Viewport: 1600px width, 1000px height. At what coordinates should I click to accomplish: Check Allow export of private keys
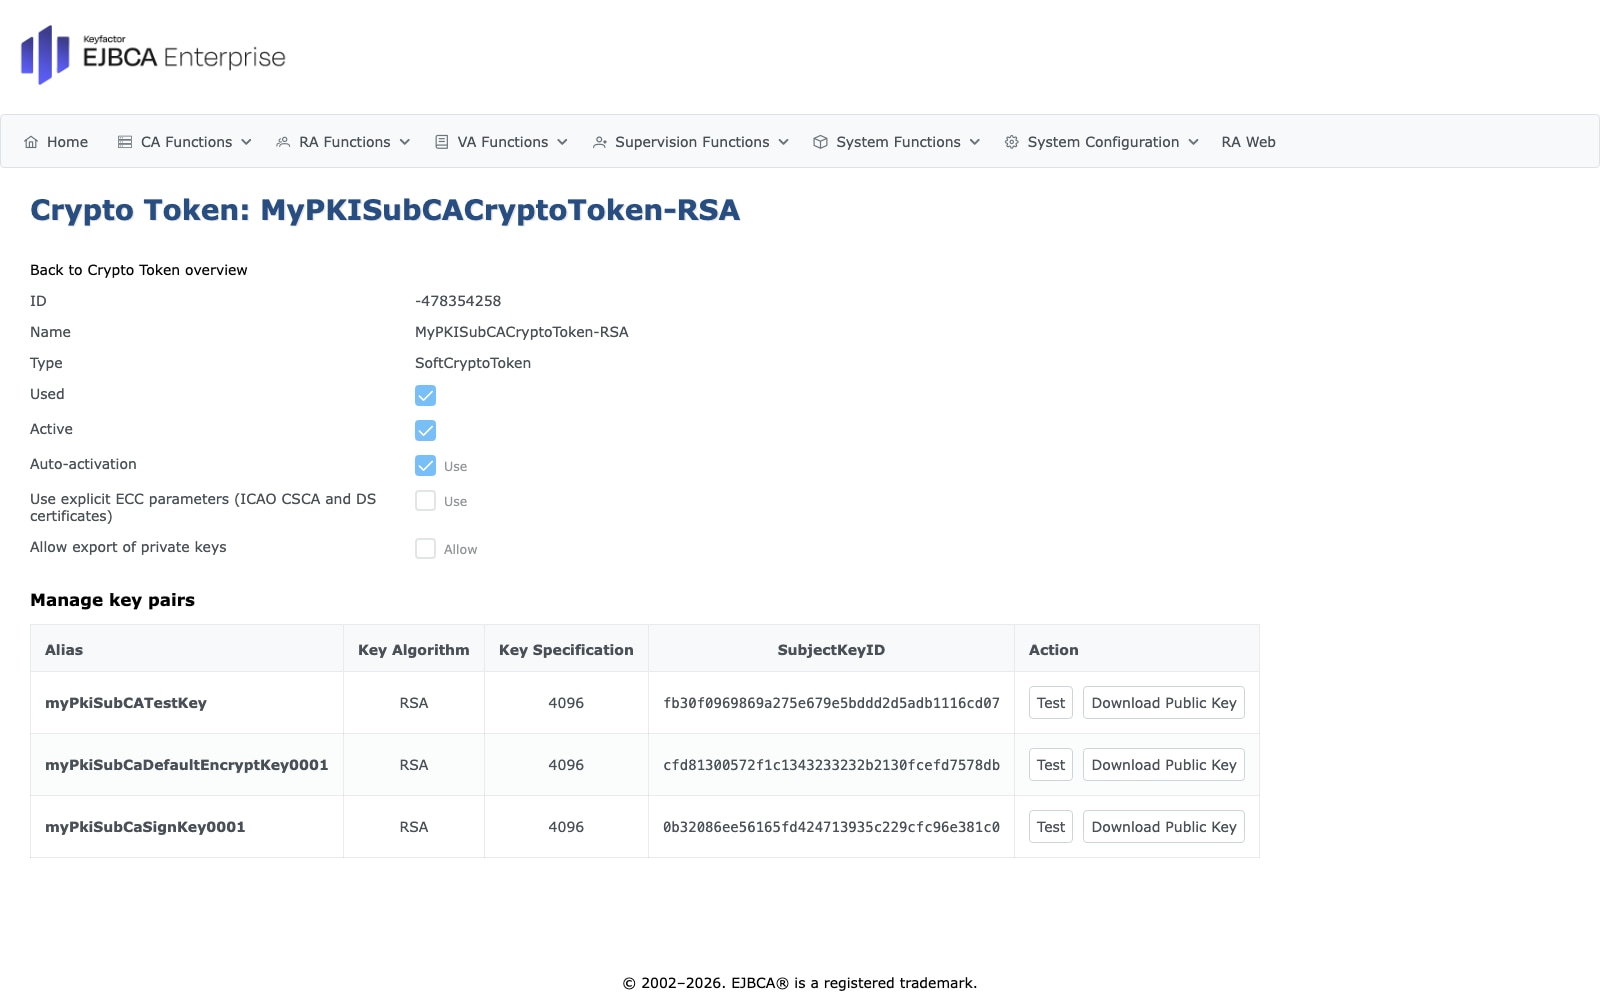click(425, 548)
